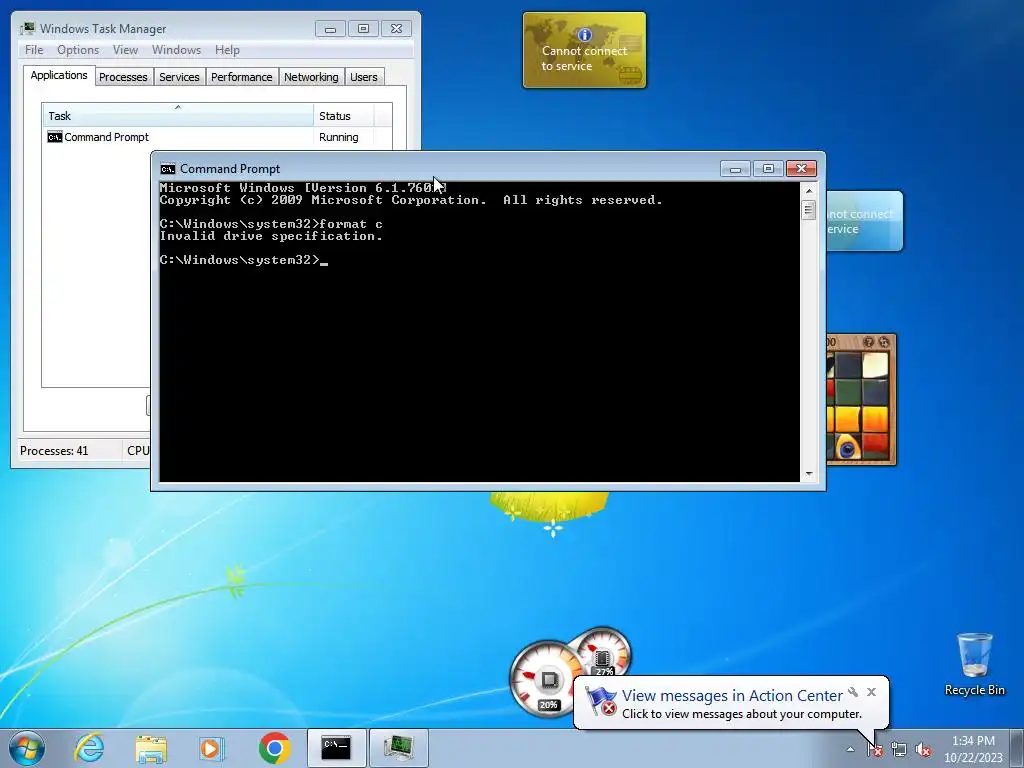
Task: Open the Command Prompt title bar icon menu
Action: point(168,169)
